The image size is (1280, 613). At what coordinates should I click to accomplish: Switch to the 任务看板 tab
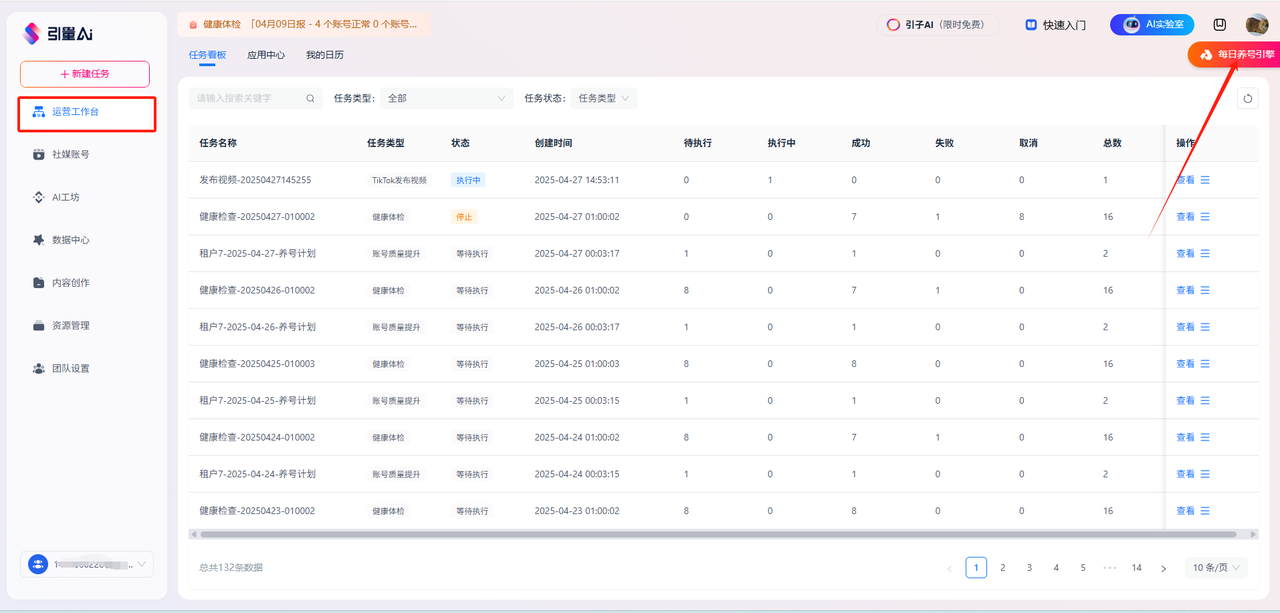click(207, 55)
